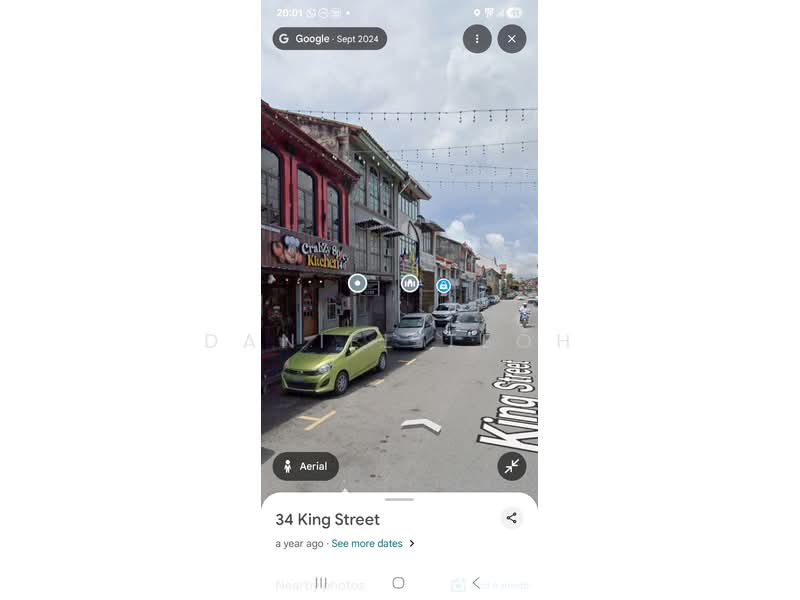Open See more dates link
This screenshot has height=600, width=800.
point(366,543)
